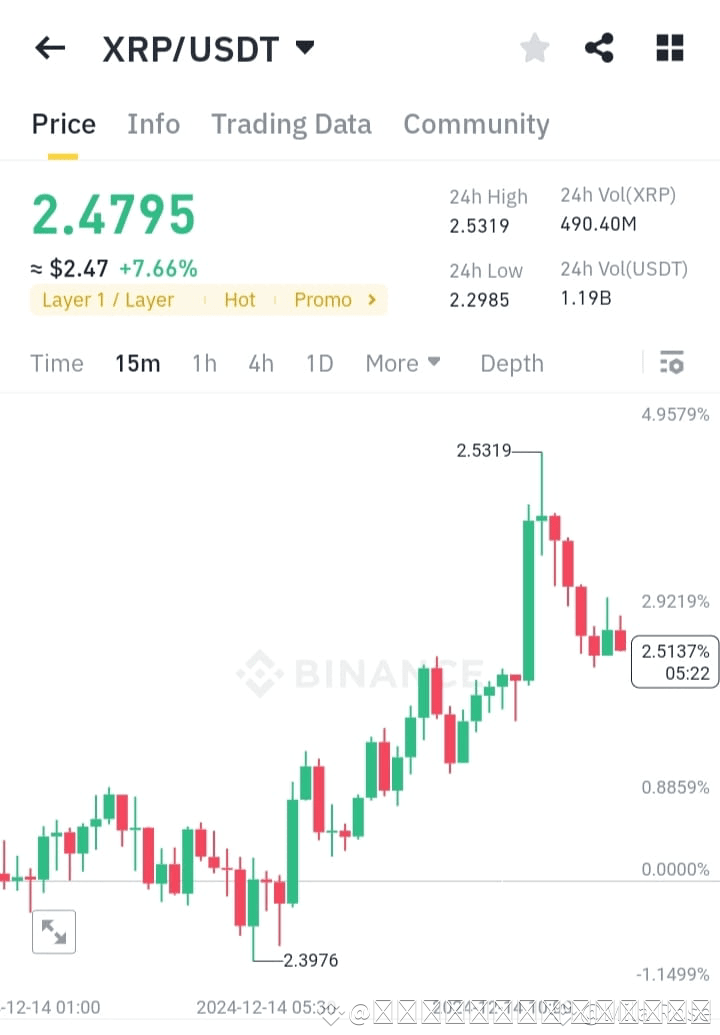Open the markets grid view icon
The width and height of the screenshot is (720, 1035).
point(668,47)
